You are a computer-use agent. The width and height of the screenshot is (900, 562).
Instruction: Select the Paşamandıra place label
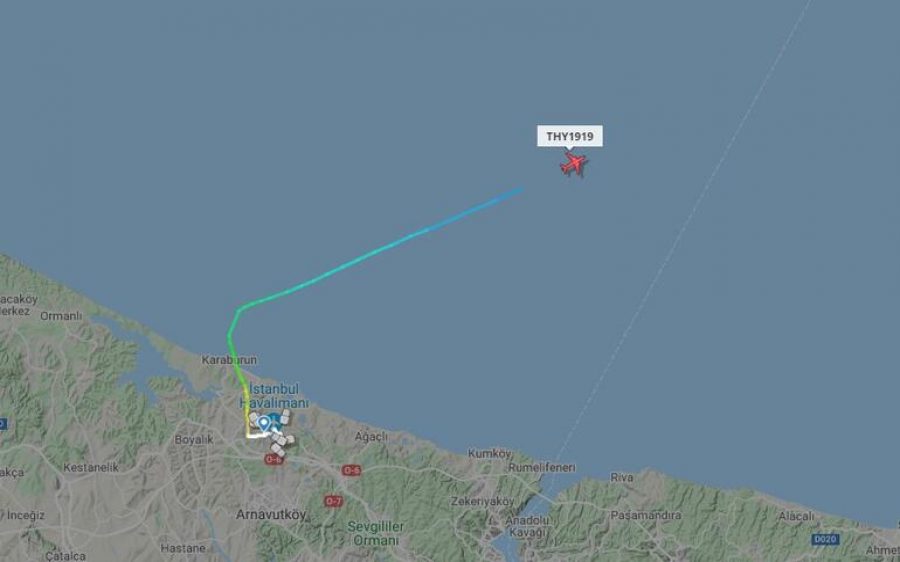646,515
